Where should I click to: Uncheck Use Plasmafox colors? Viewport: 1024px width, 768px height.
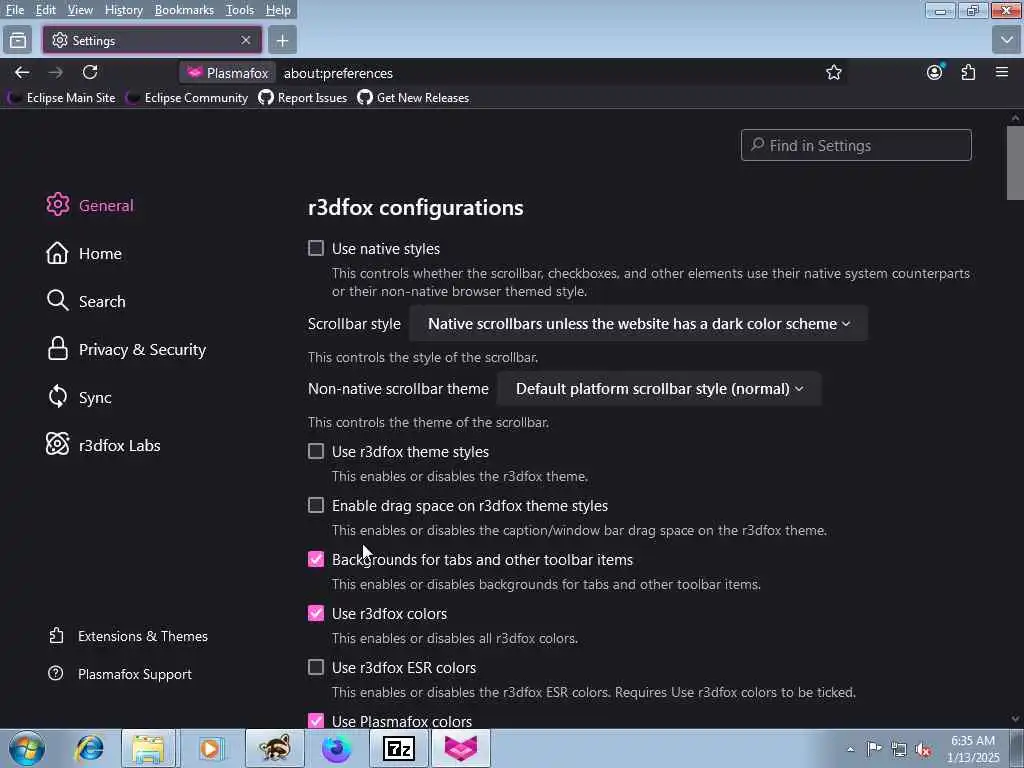click(x=316, y=720)
